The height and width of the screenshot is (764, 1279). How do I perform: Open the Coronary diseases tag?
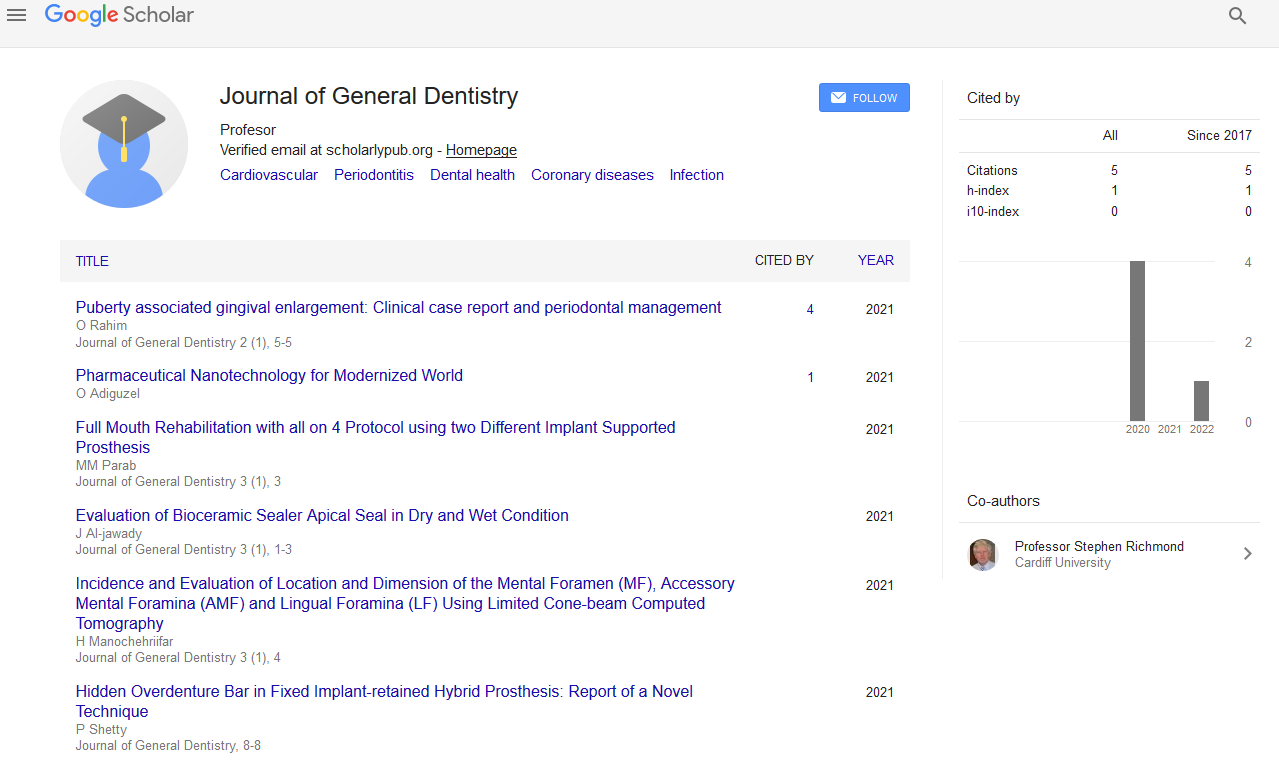[592, 175]
